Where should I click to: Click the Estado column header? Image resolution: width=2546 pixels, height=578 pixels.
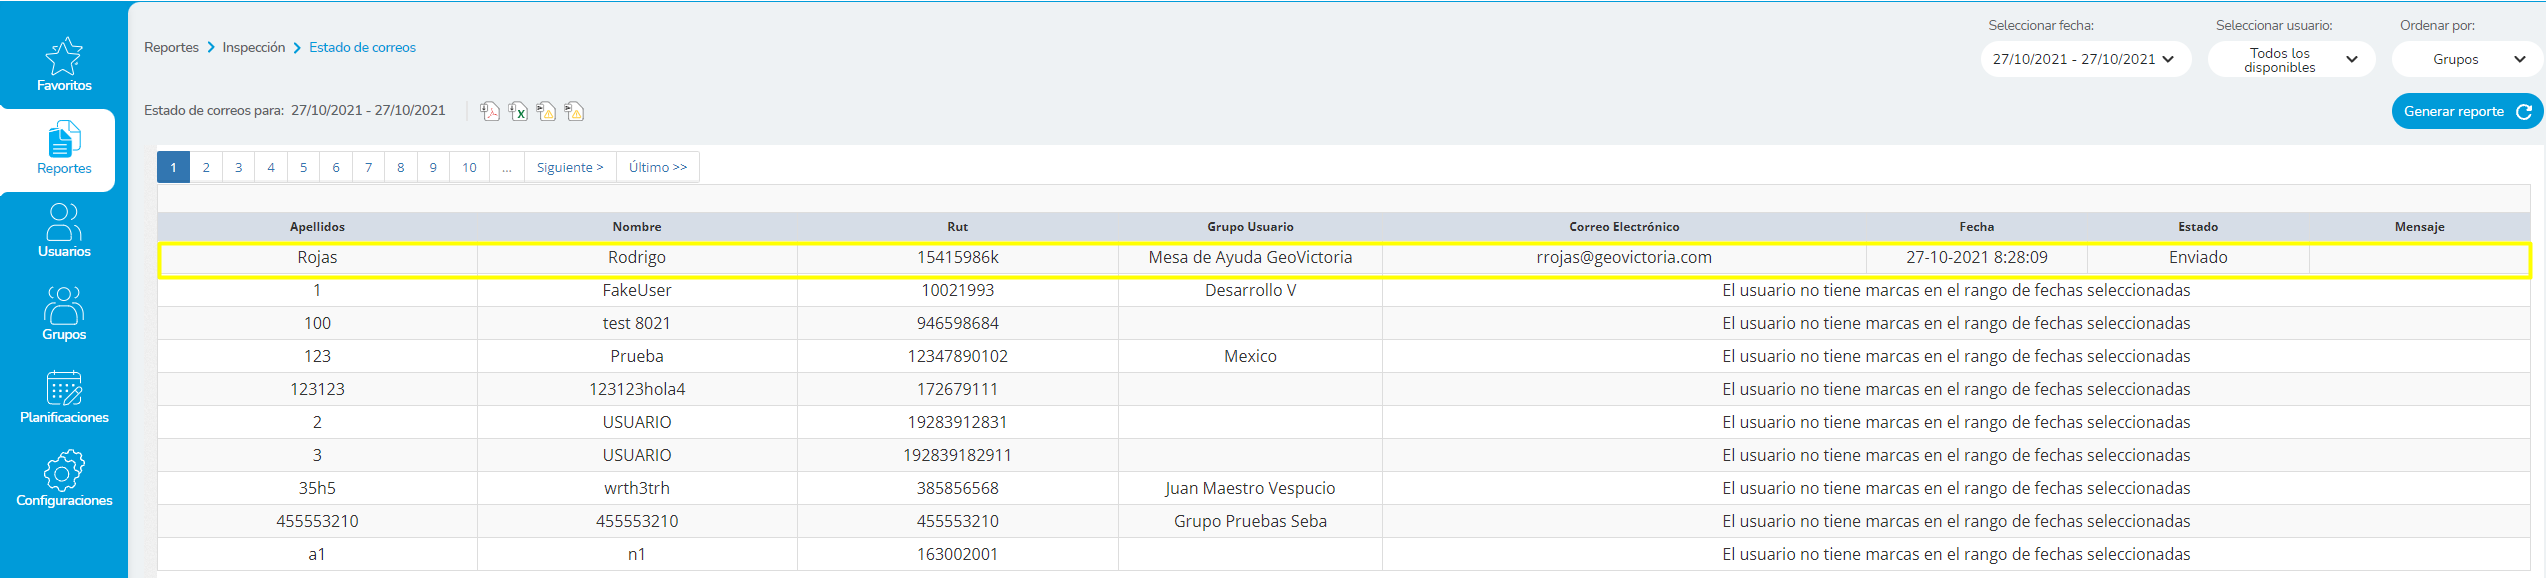point(2198,227)
